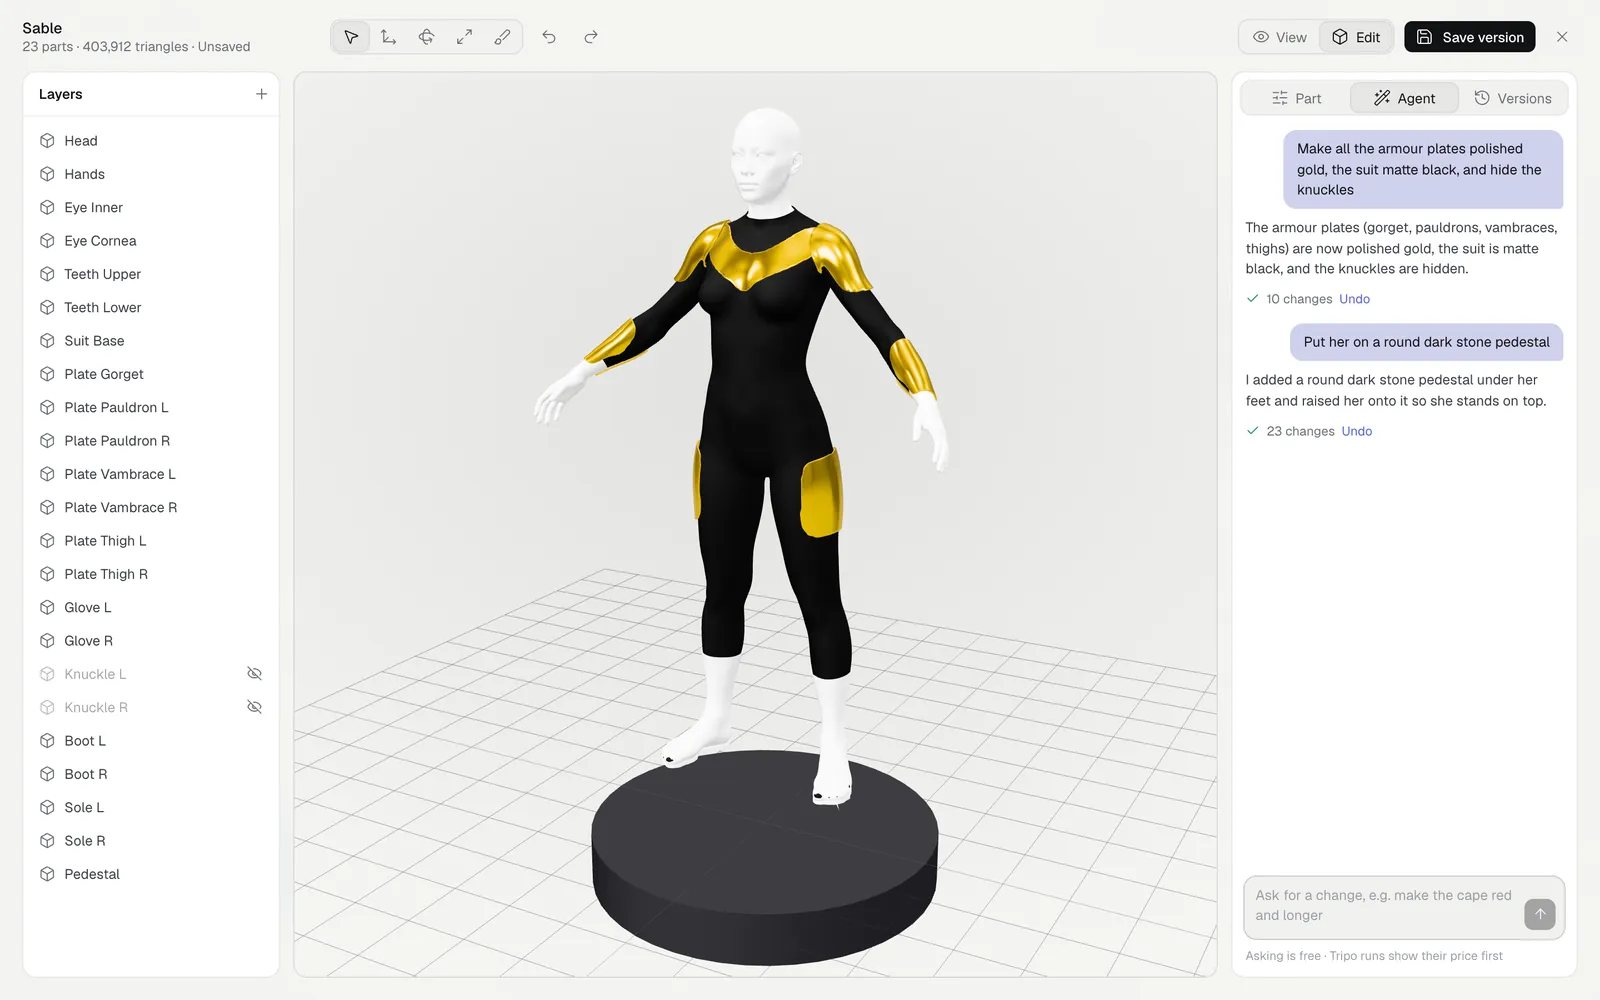Select the Plate Vambrace R layer
1600x1000 pixels.
[x=151, y=507]
